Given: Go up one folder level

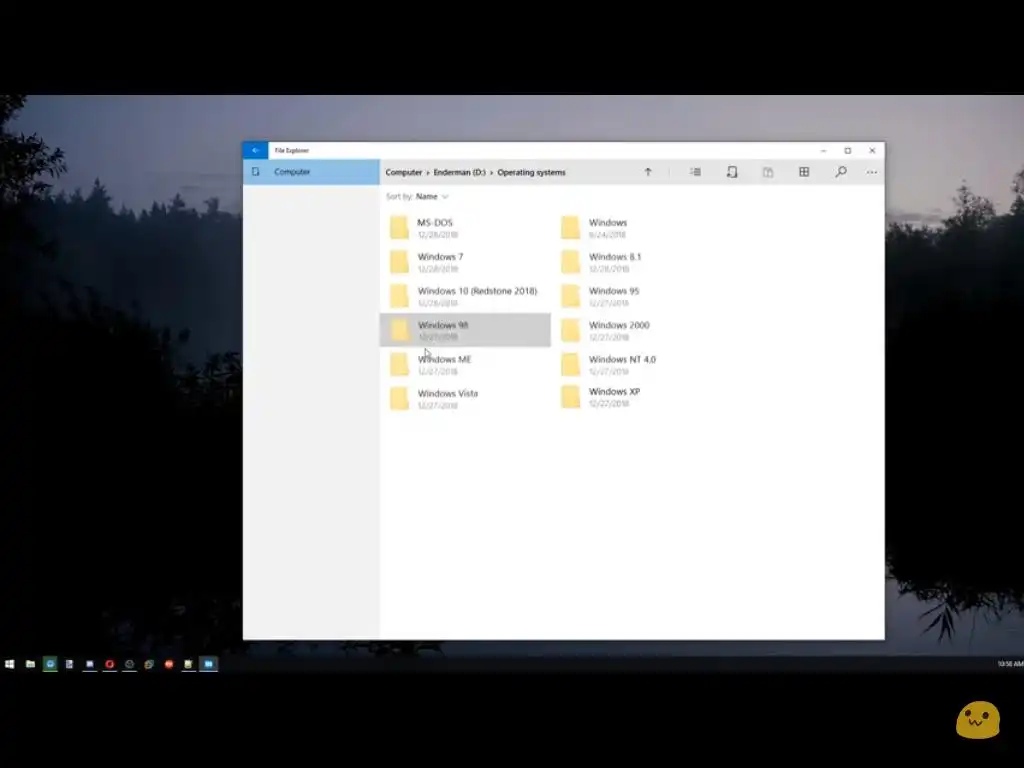Looking at the screenshot, I should [x=648, y=172].
